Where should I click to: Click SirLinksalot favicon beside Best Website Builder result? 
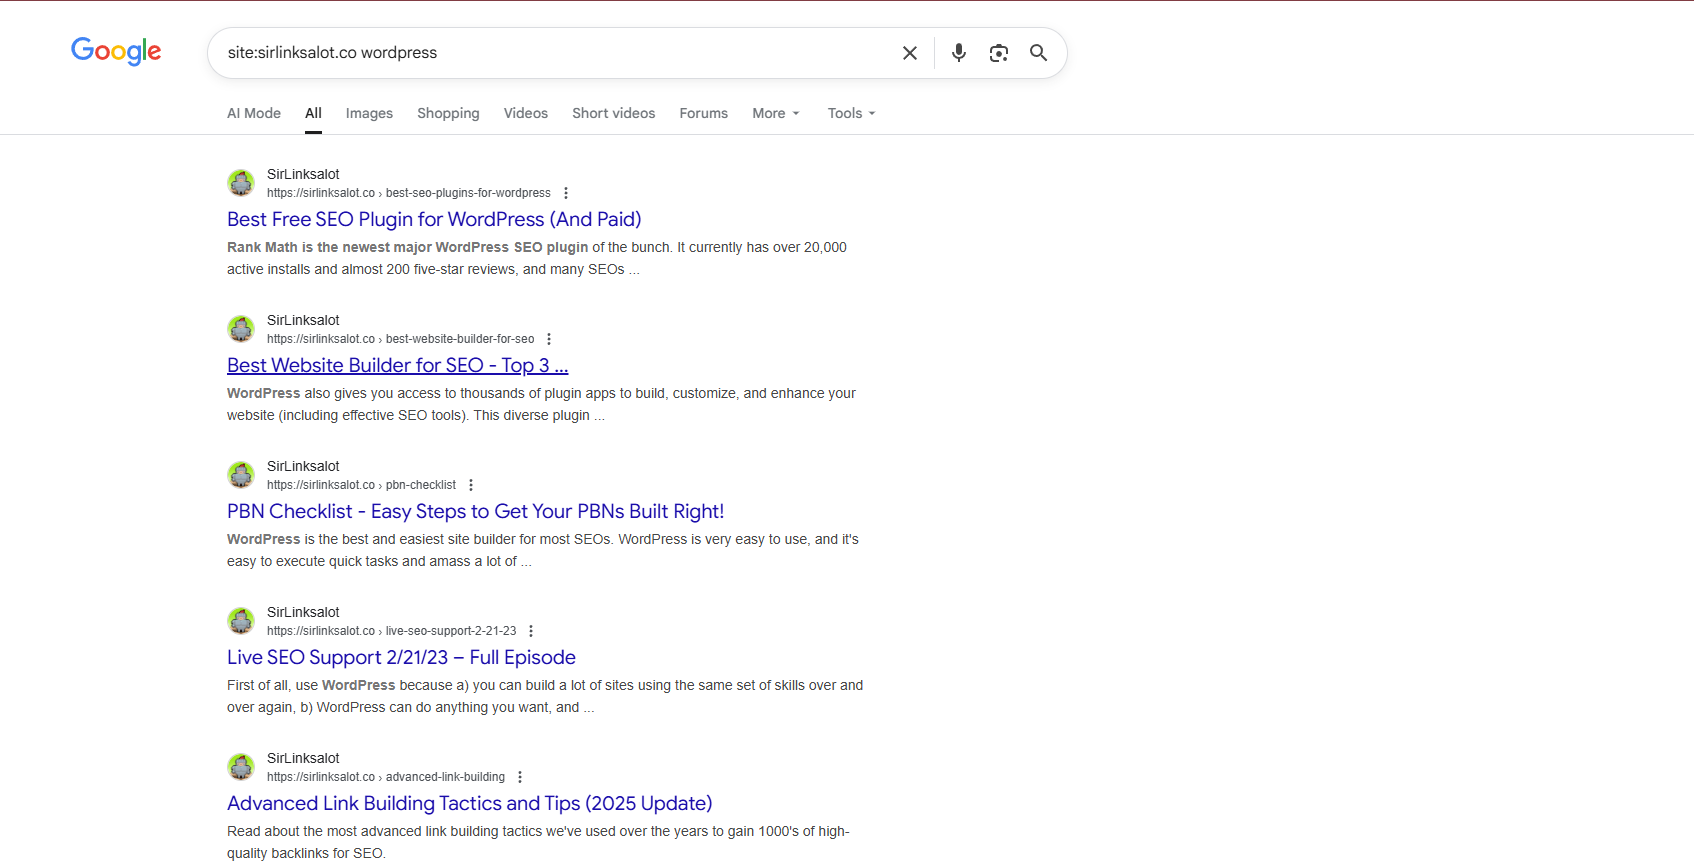241,329
